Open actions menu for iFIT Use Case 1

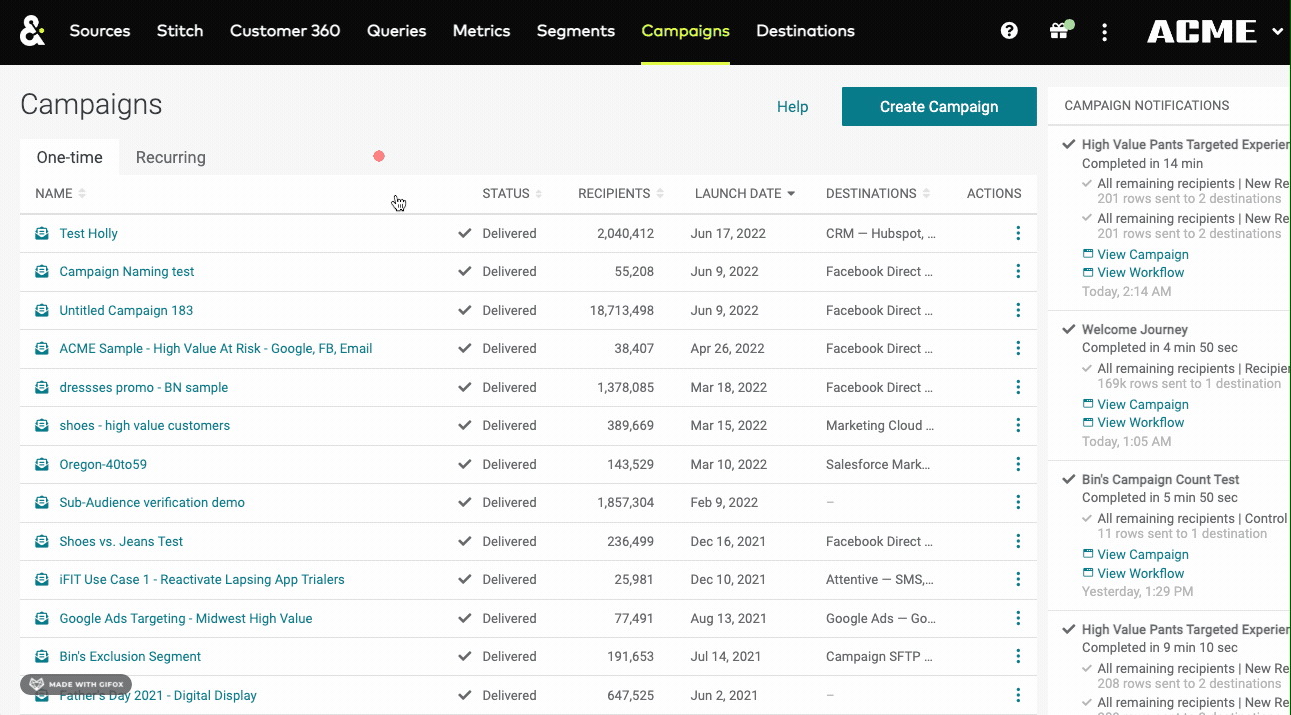click(x=1018, y=579)
